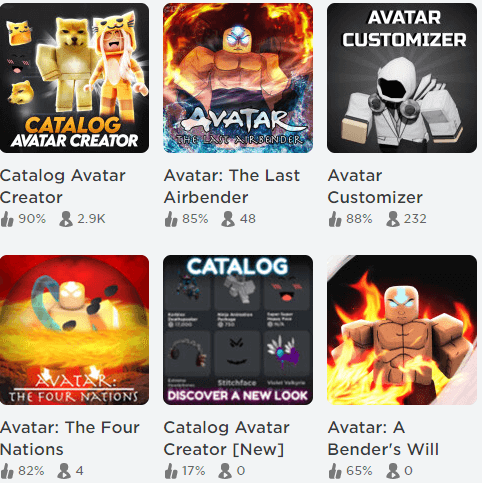Open the Catalog Avatar Creator [New] title
Viewport: 482px width, 483px height.
click(227, 438)
